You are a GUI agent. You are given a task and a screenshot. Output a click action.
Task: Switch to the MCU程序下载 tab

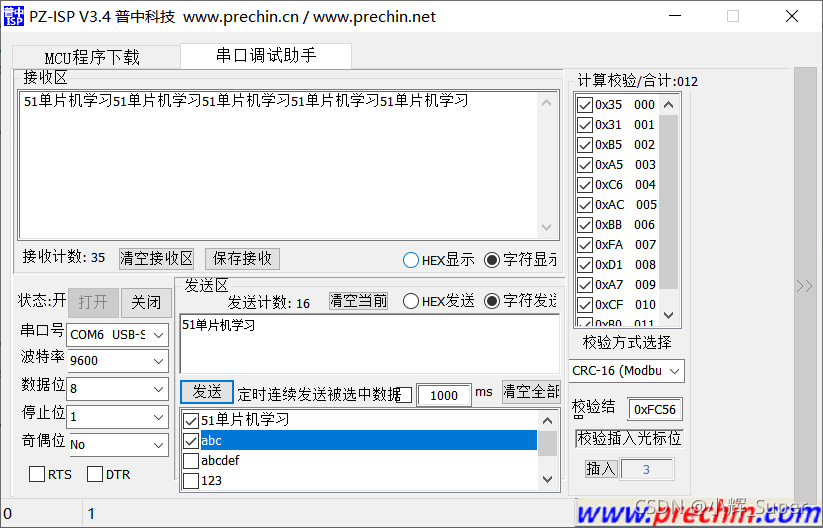[92, 57]
